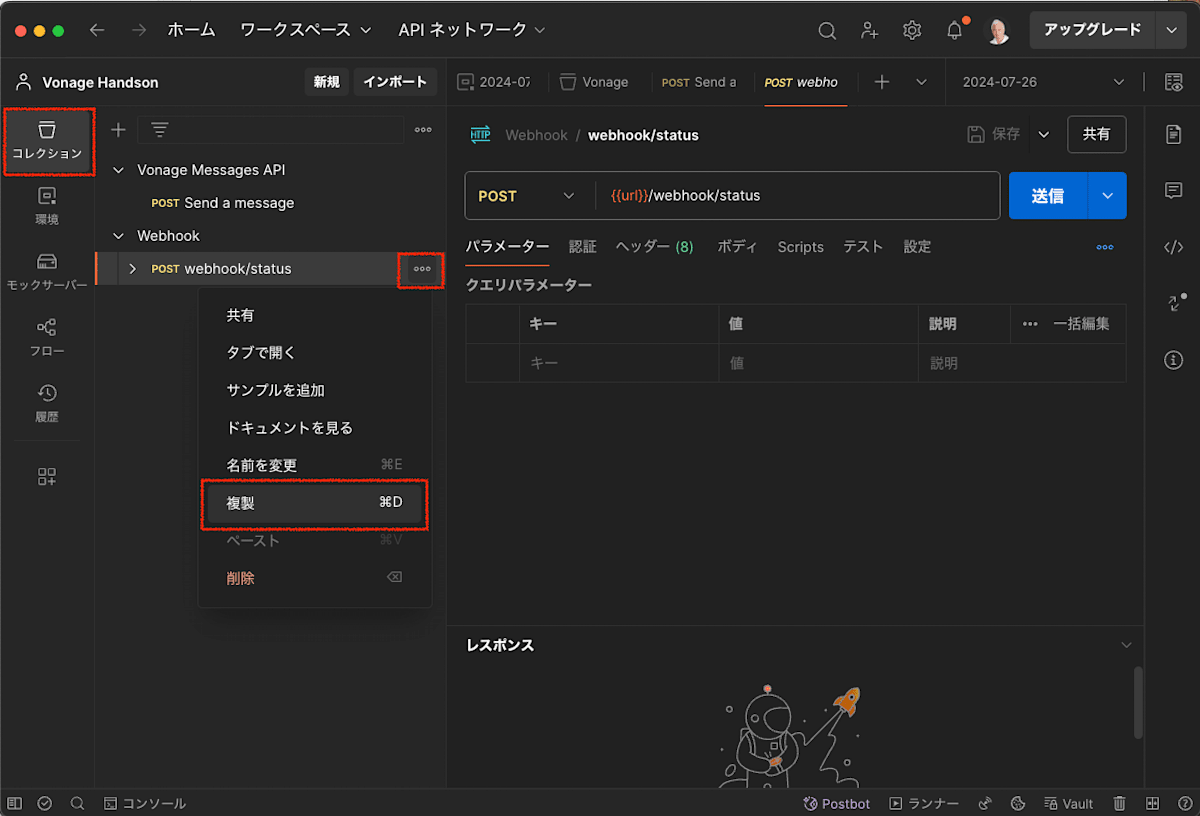Select 名前を変更 in the context menu
This screenshot has height=816, width=1200.
[315, 465]
